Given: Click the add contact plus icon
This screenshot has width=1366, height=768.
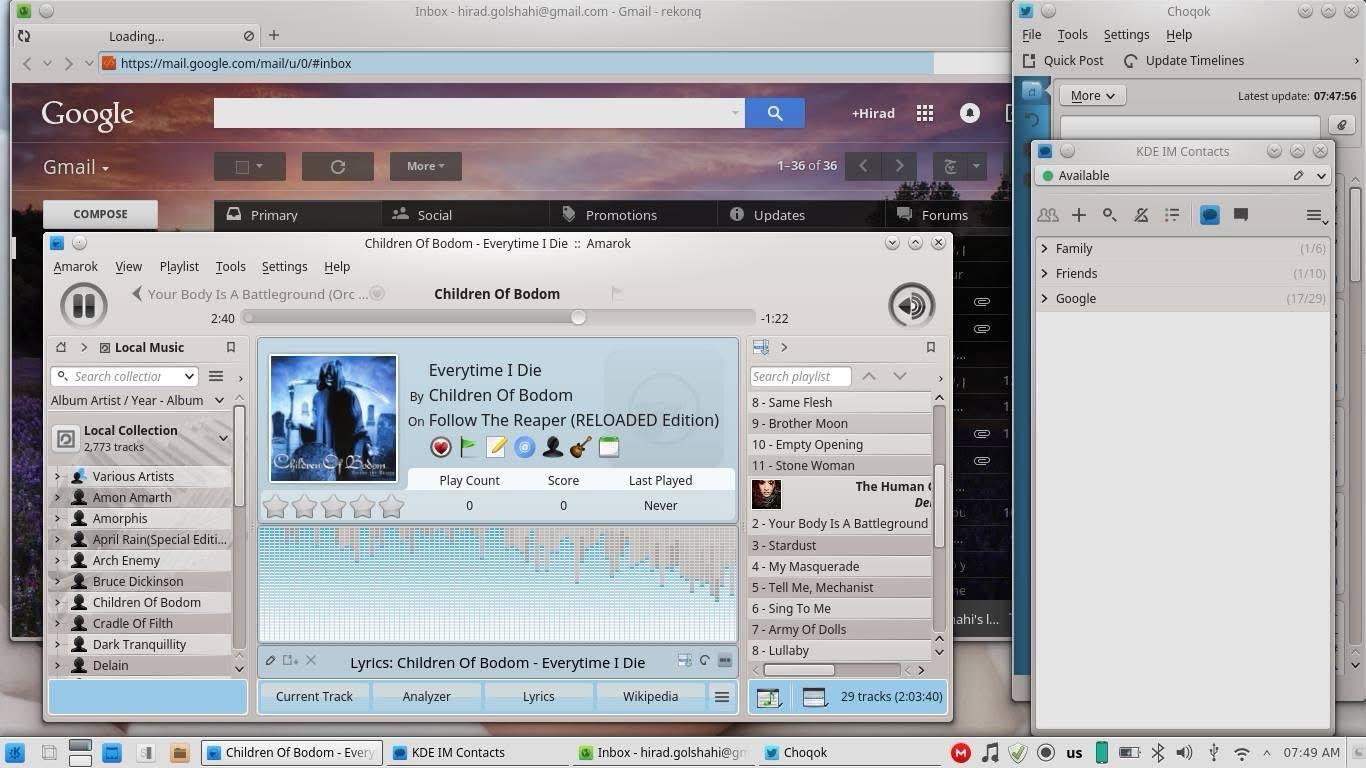Looking at the screenshot, I should pyautogui.click(x=1079, y=215).
